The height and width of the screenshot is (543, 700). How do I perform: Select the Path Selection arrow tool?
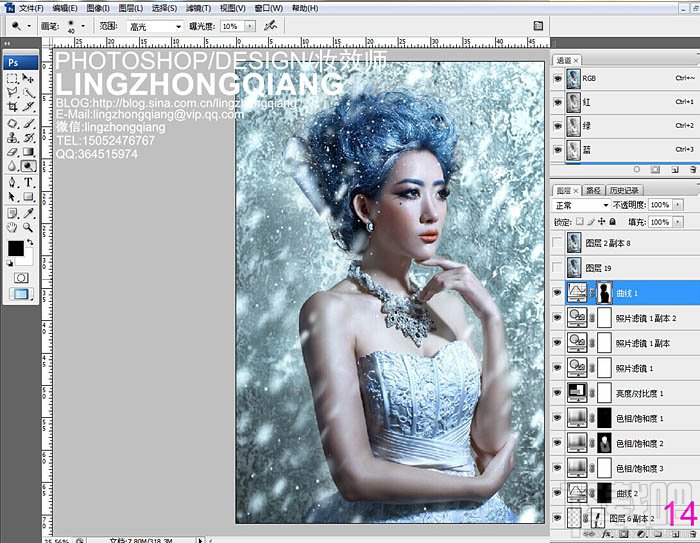pyautogui.click(x=12, y=196)
